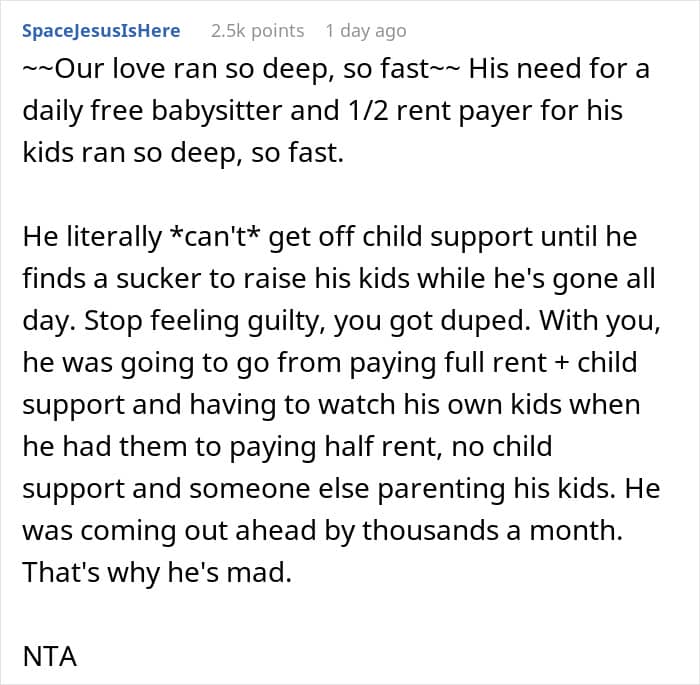Open the '1 day ago' timestamp permalink
The height and width of the screenshot is (685, 700).
(x=366, y=31)
